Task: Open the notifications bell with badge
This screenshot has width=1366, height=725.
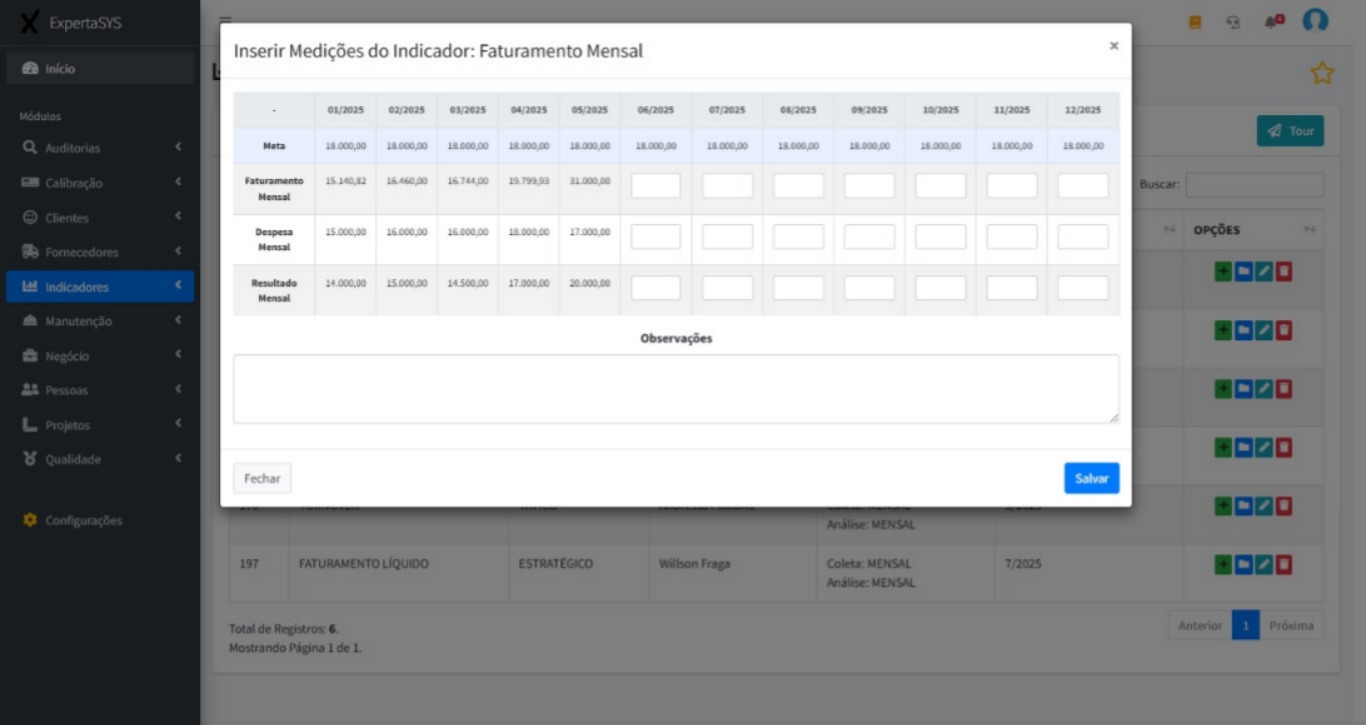Action: 1271,22
